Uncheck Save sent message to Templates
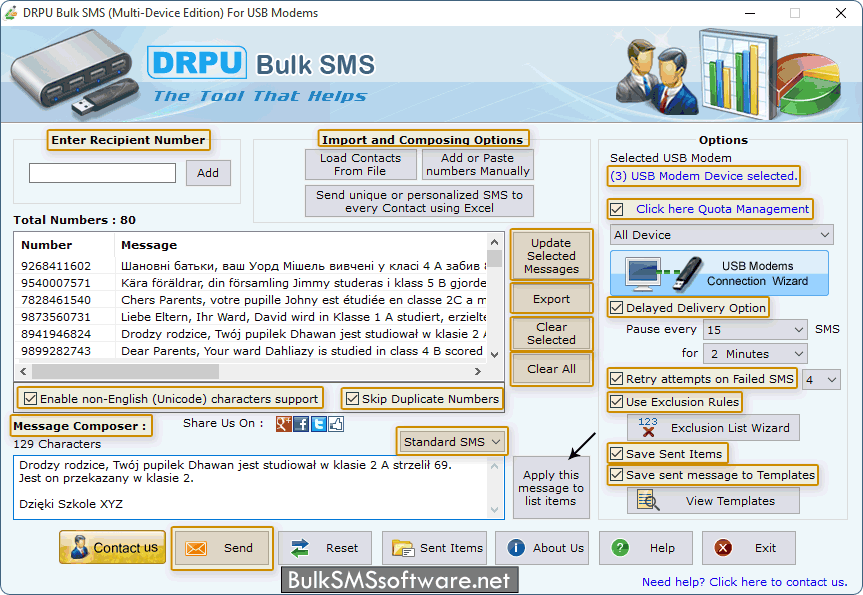 click(617, 474)
